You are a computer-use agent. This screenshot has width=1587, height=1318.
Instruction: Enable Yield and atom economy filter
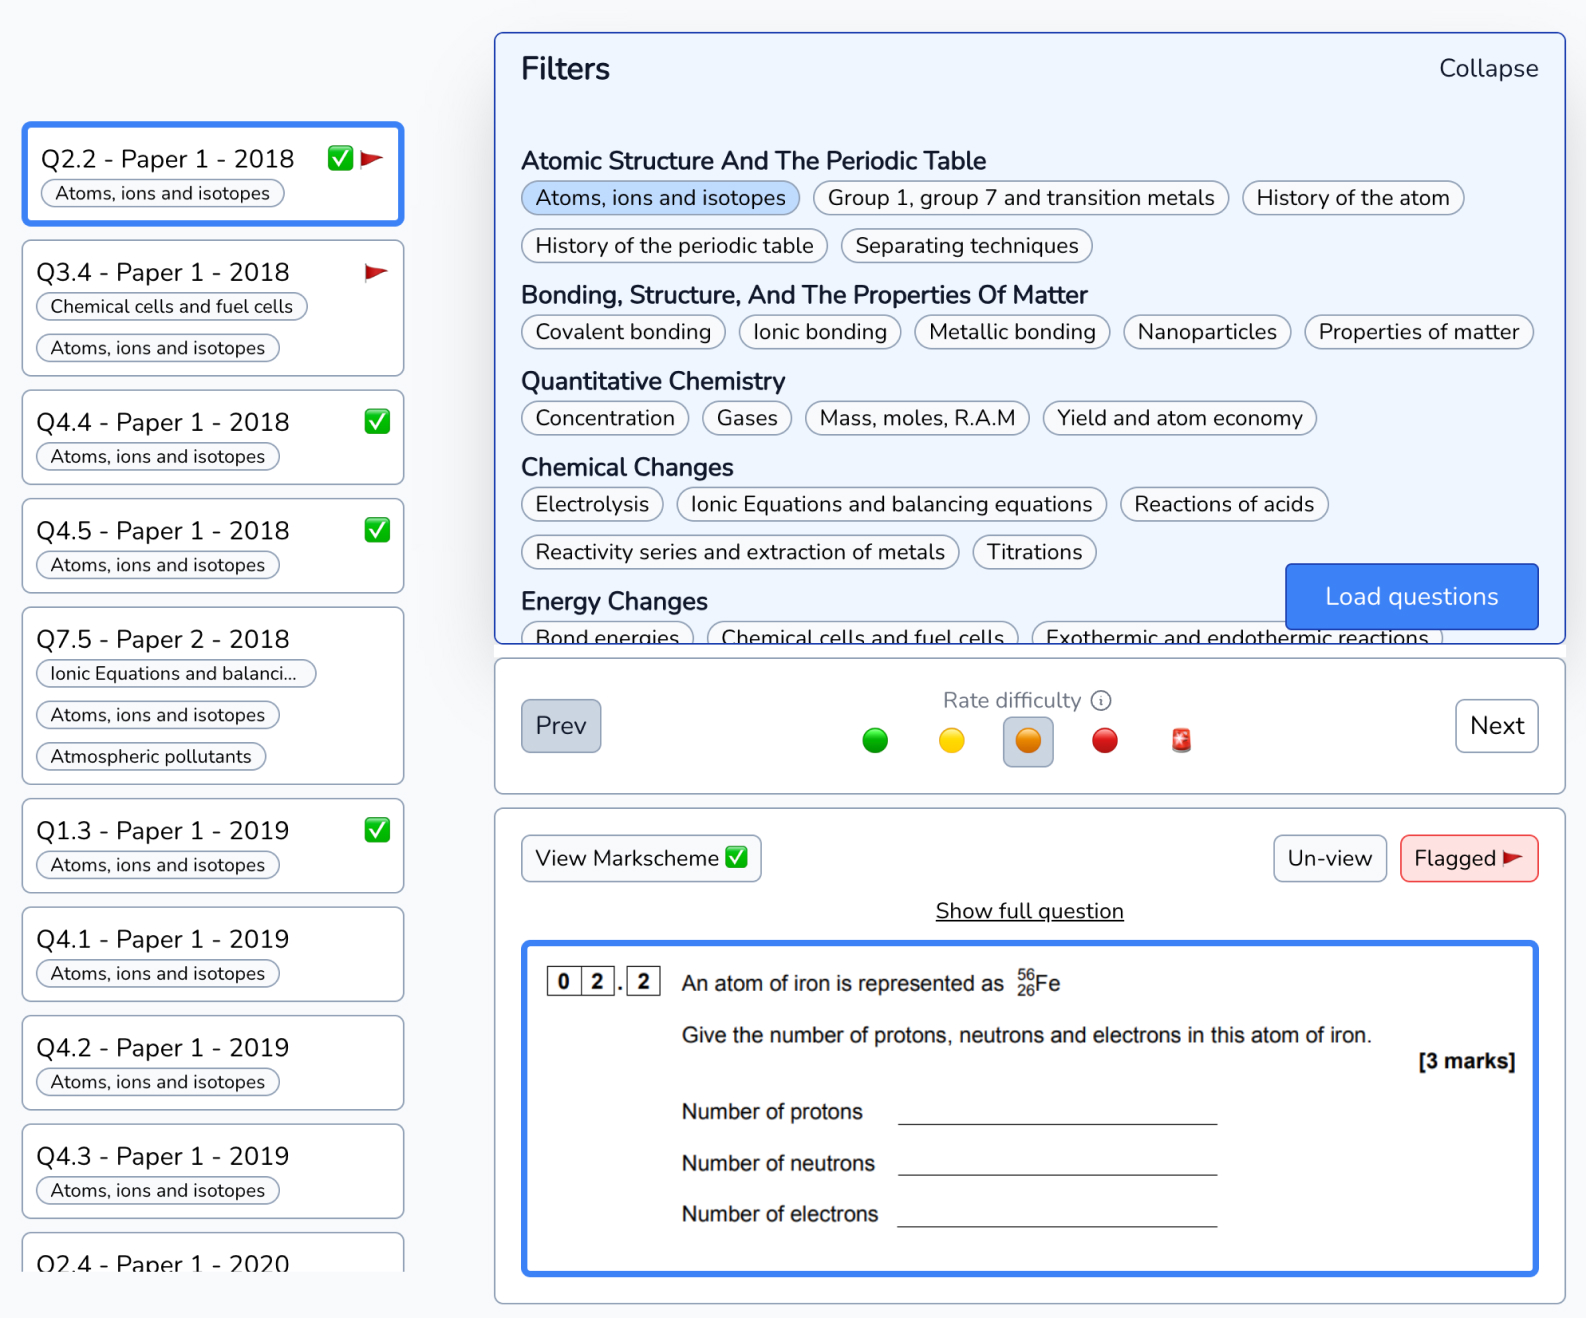pyautogui.click(x=1180, y=418)
